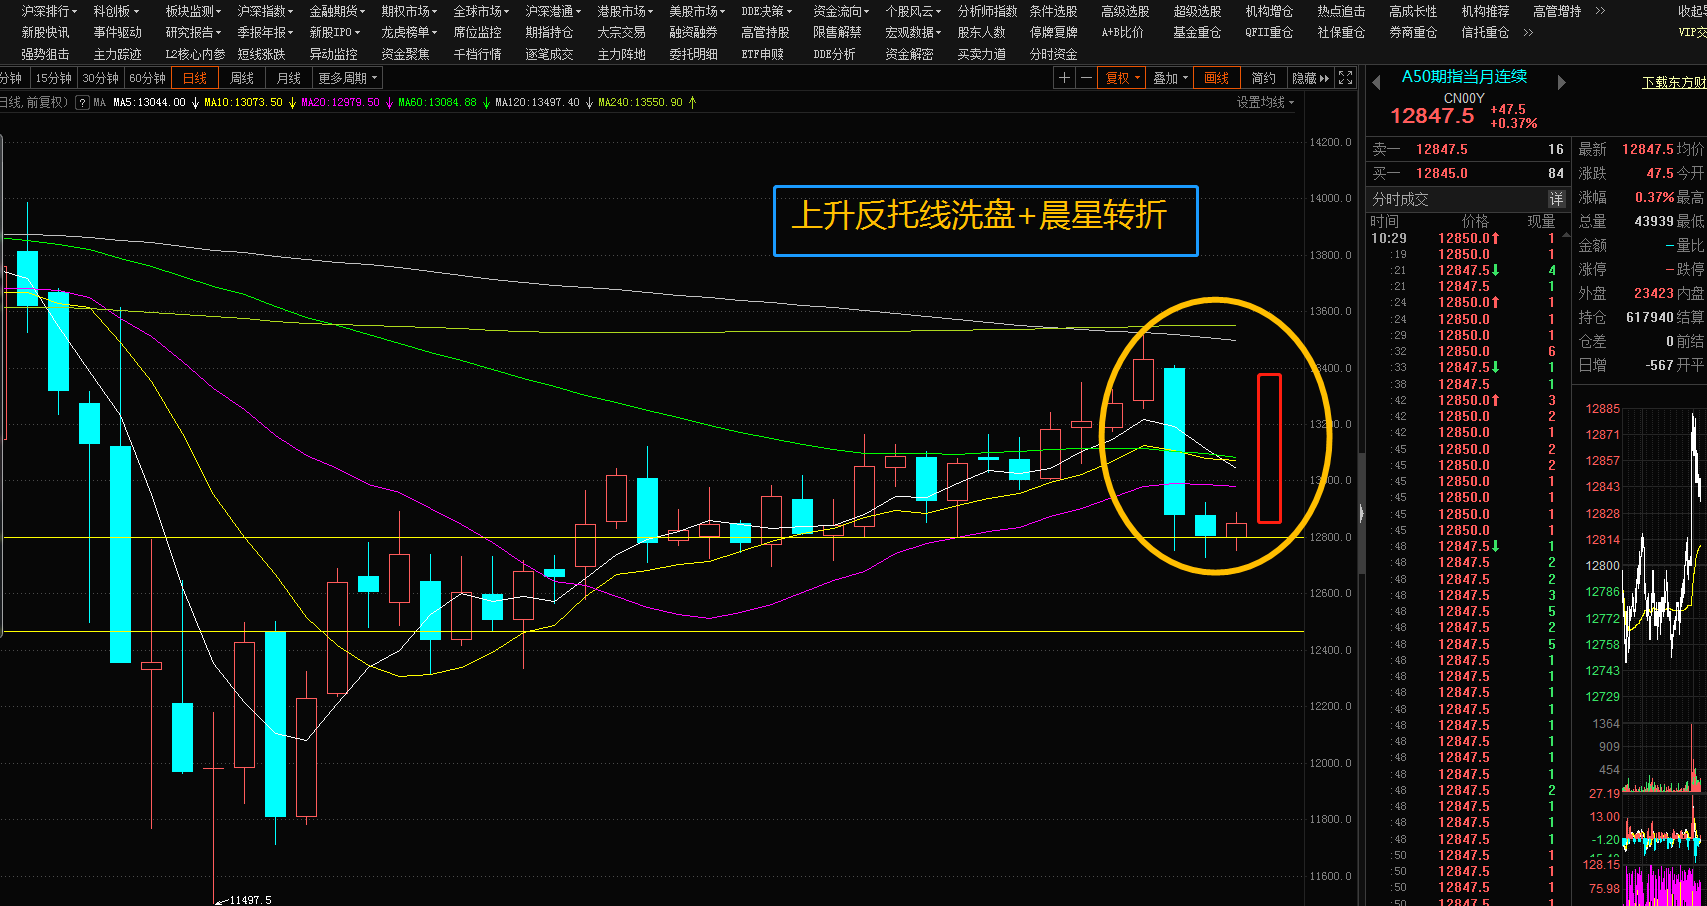Hide panels with the 隐藏 button

[x=1310, y=78]
